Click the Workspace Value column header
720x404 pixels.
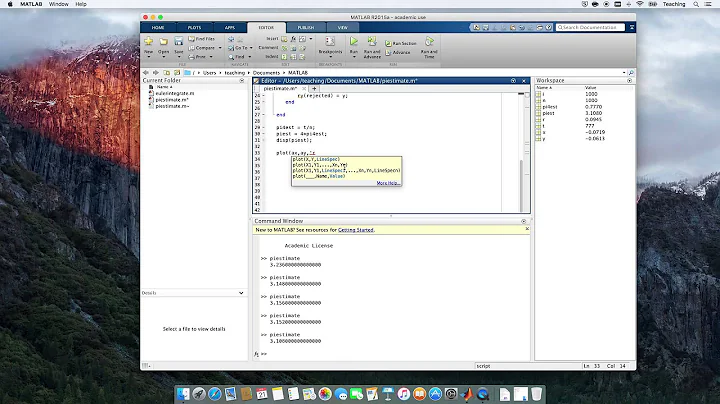591,87
